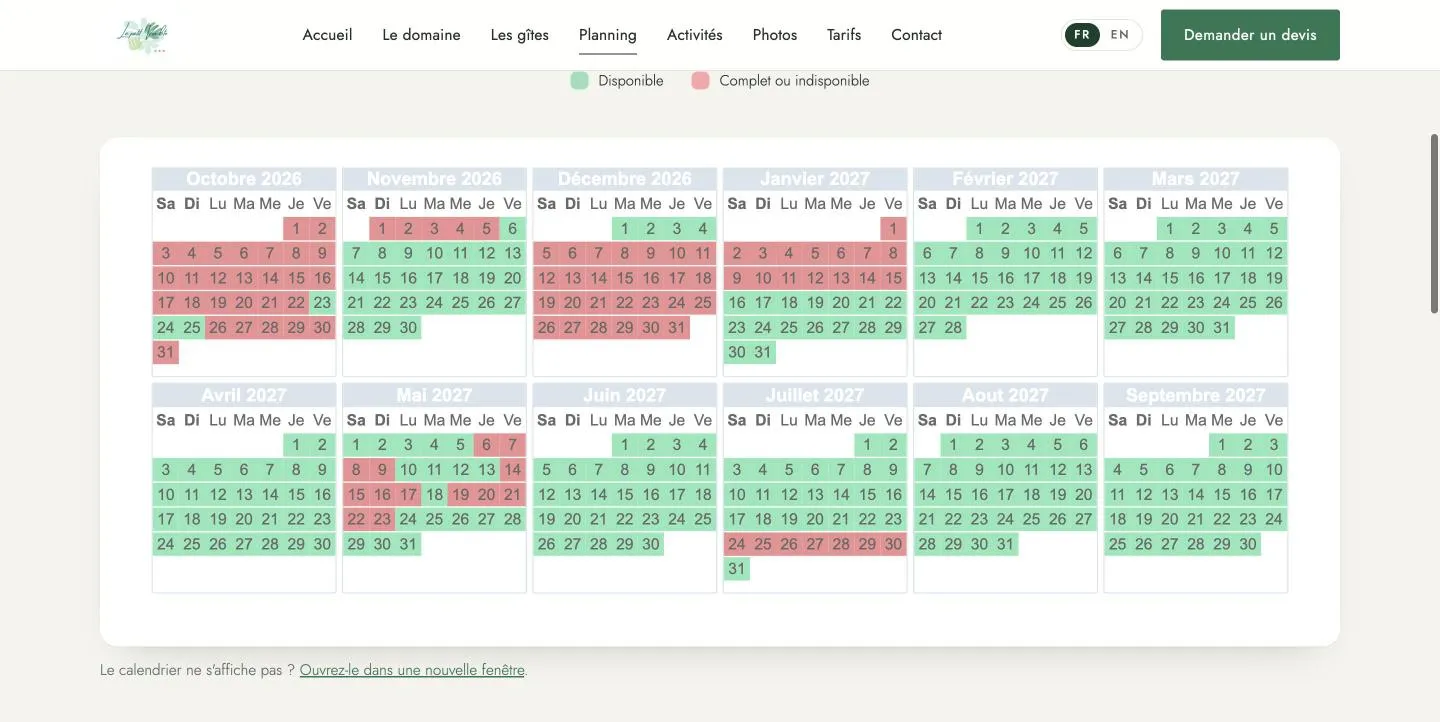Select day 6 in Novembre 2026

coord(512,229)
